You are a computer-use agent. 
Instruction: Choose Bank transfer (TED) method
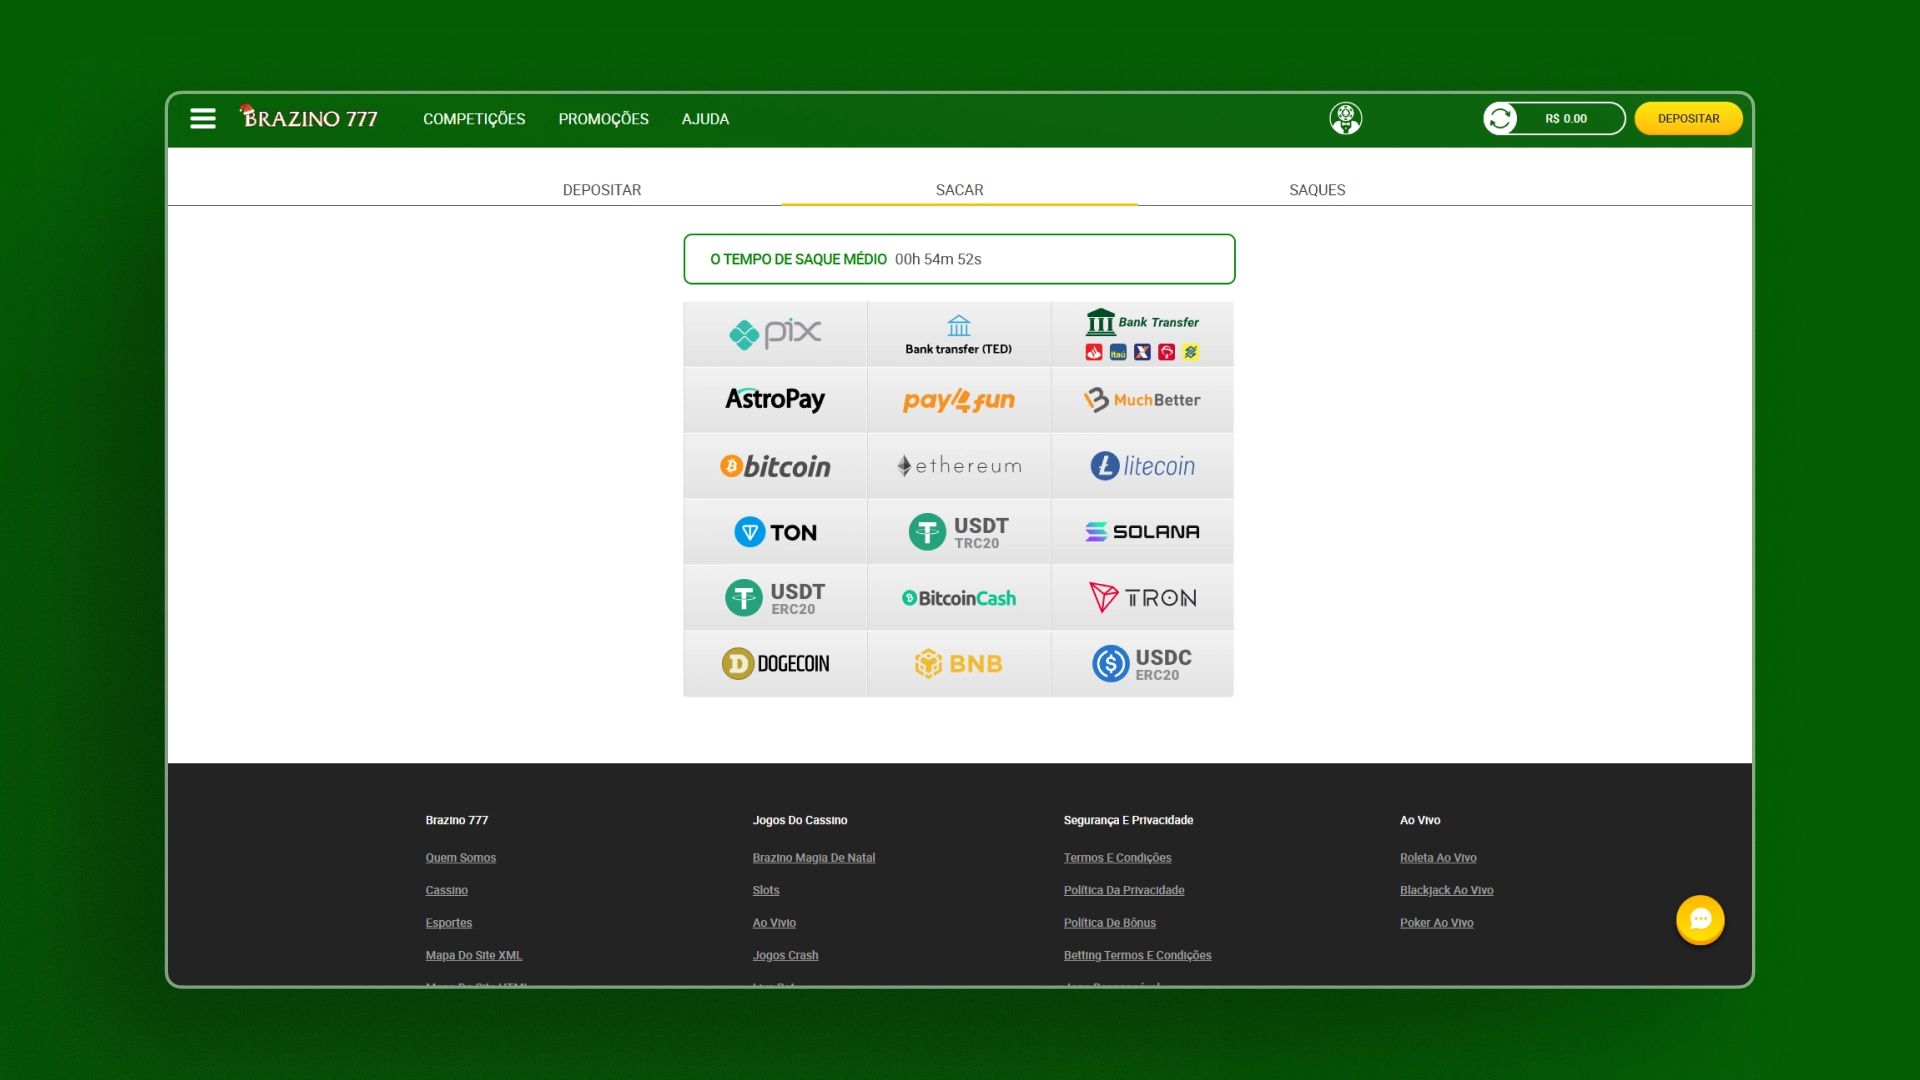point(959,334)
